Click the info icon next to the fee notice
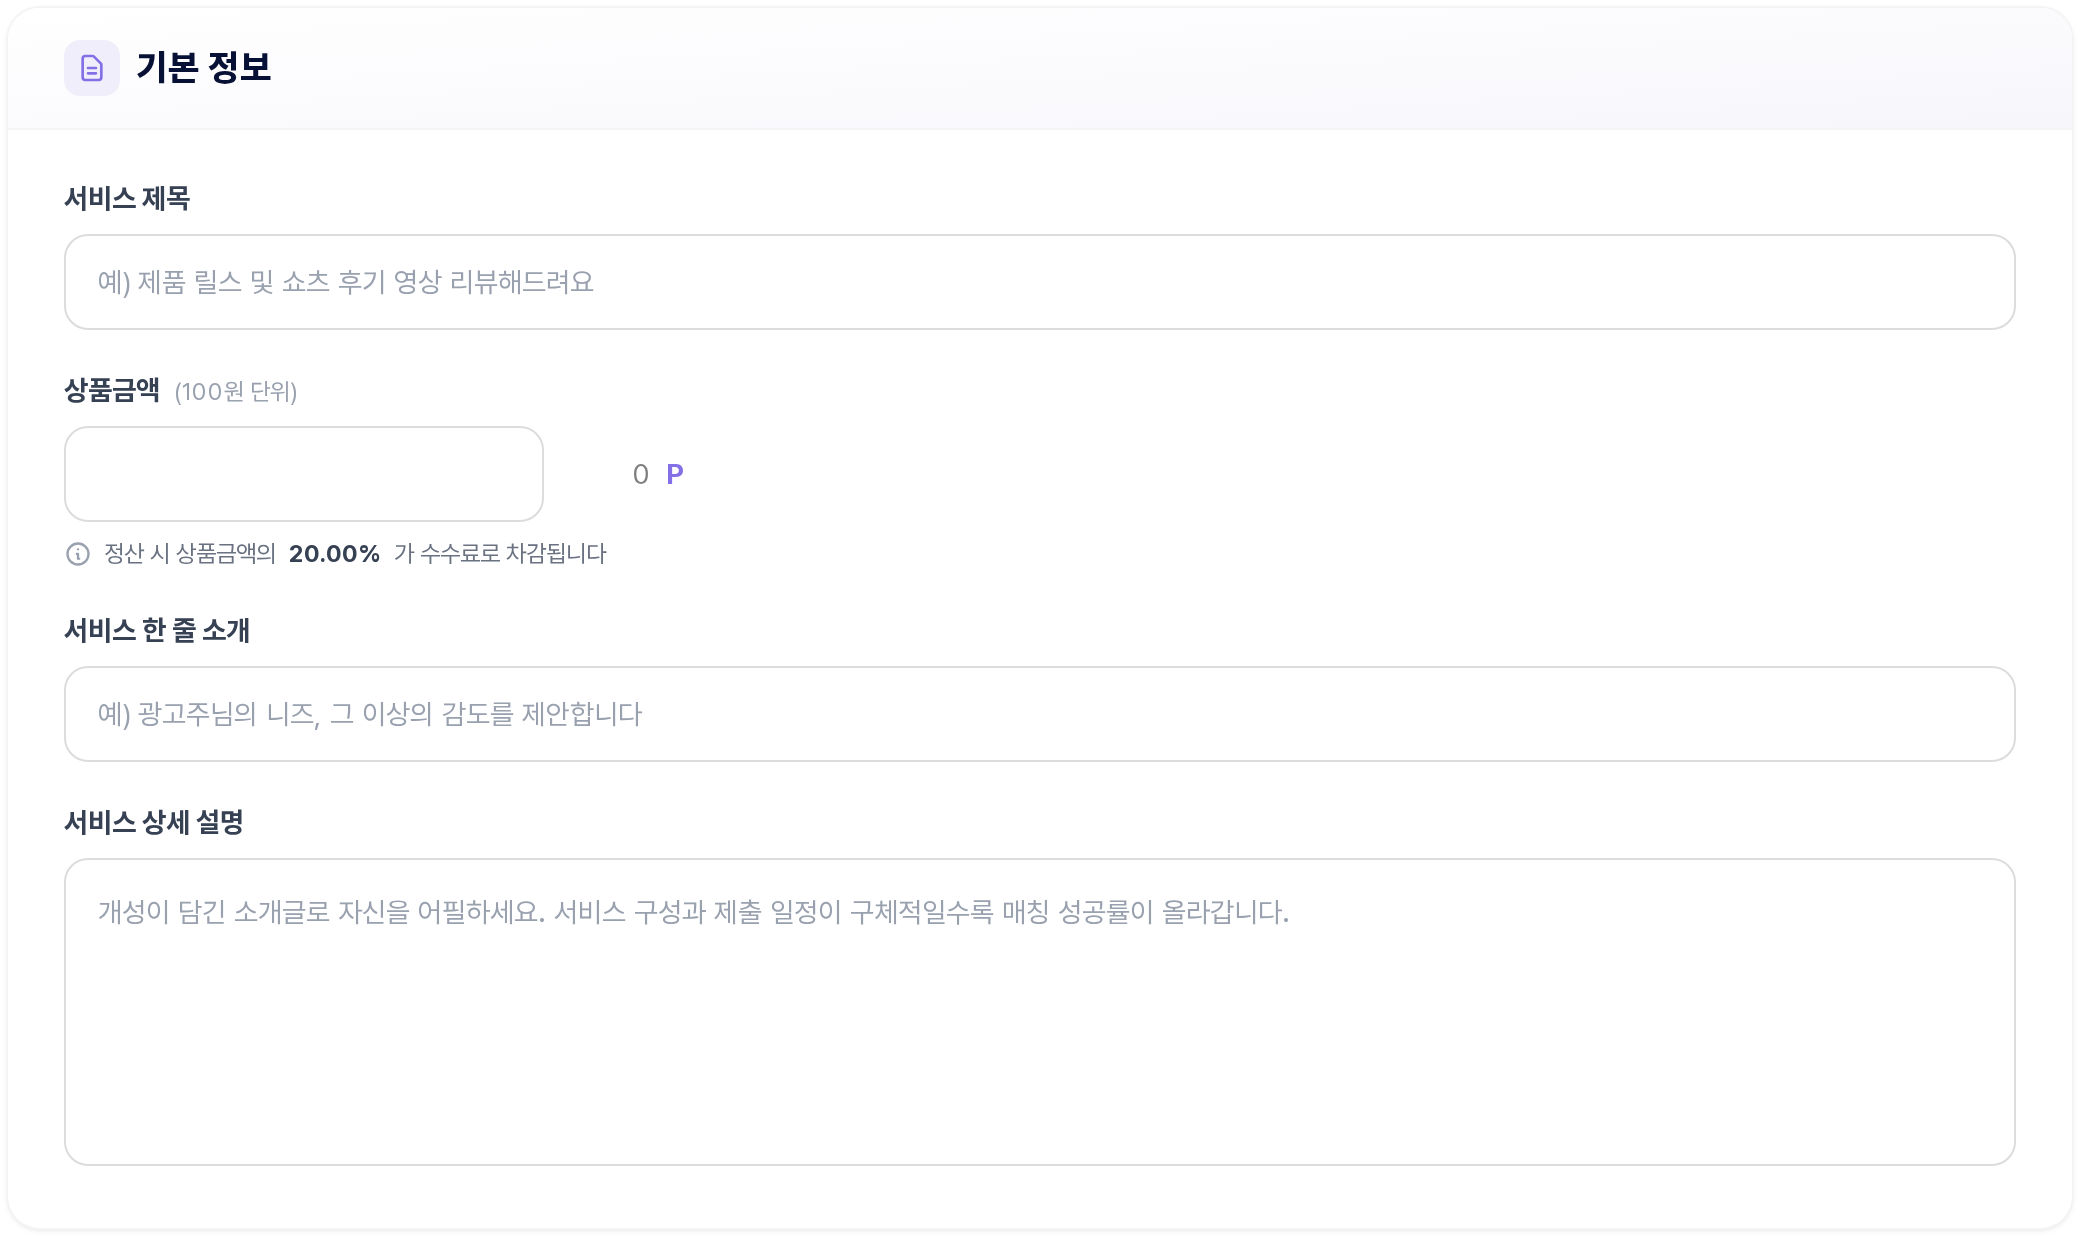2080x1236 pixels. [78, 554]
